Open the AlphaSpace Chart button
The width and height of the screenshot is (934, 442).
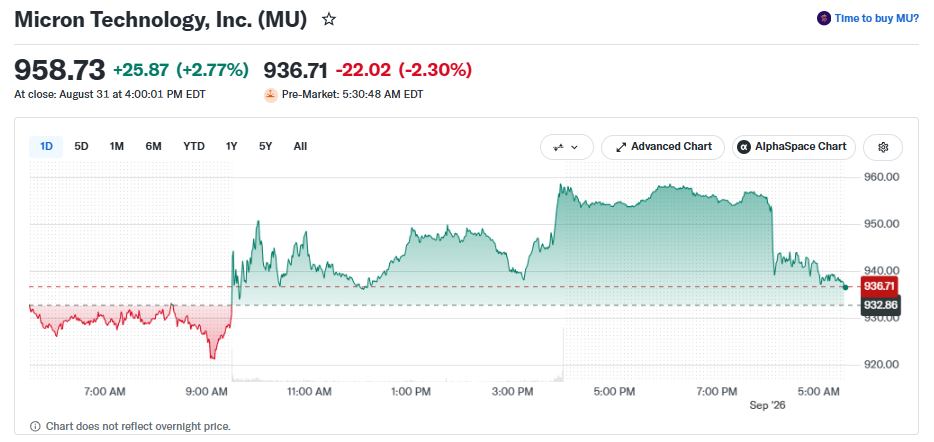(x=794, y=147)
